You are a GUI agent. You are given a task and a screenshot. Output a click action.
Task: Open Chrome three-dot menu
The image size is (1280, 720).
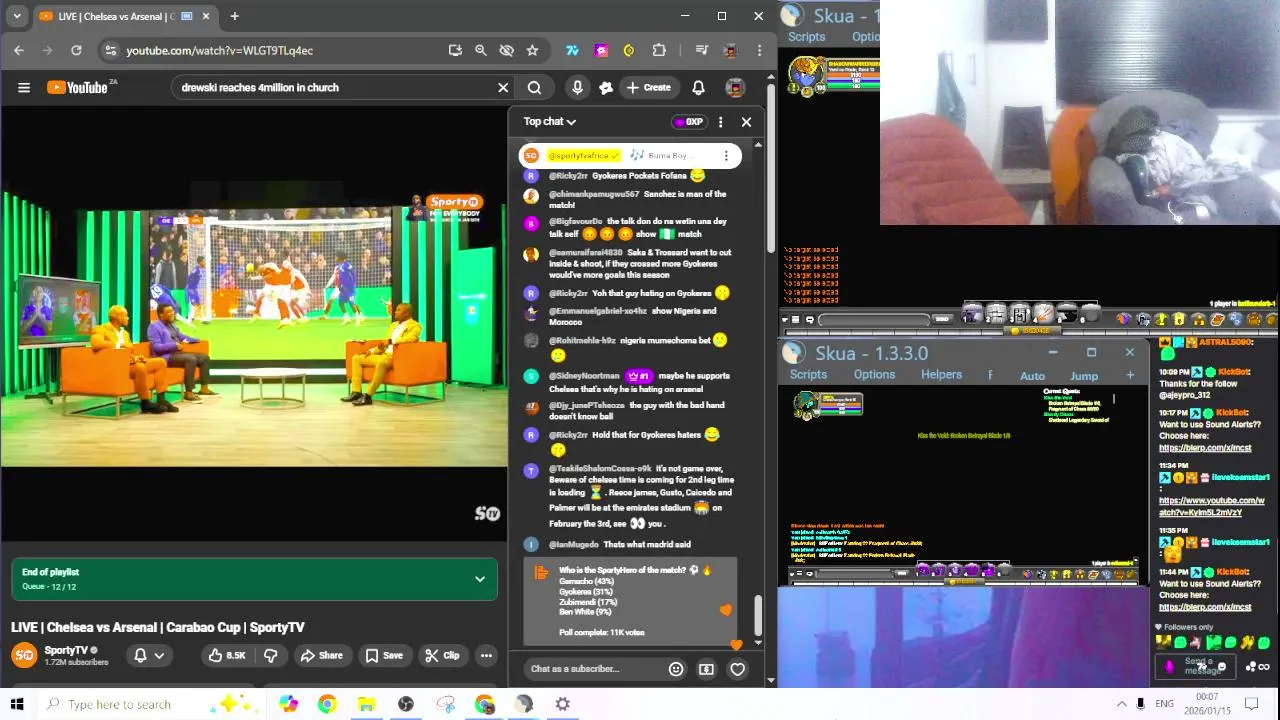click(760, 50)
